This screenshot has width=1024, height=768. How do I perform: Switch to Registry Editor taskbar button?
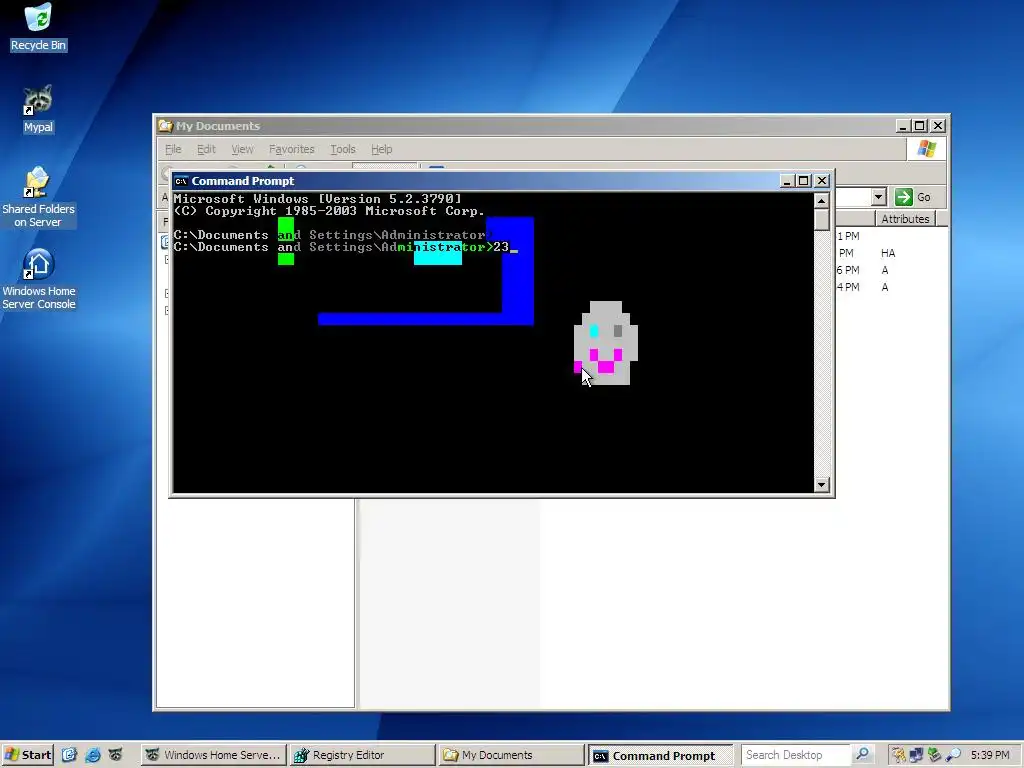pos(362,755)
